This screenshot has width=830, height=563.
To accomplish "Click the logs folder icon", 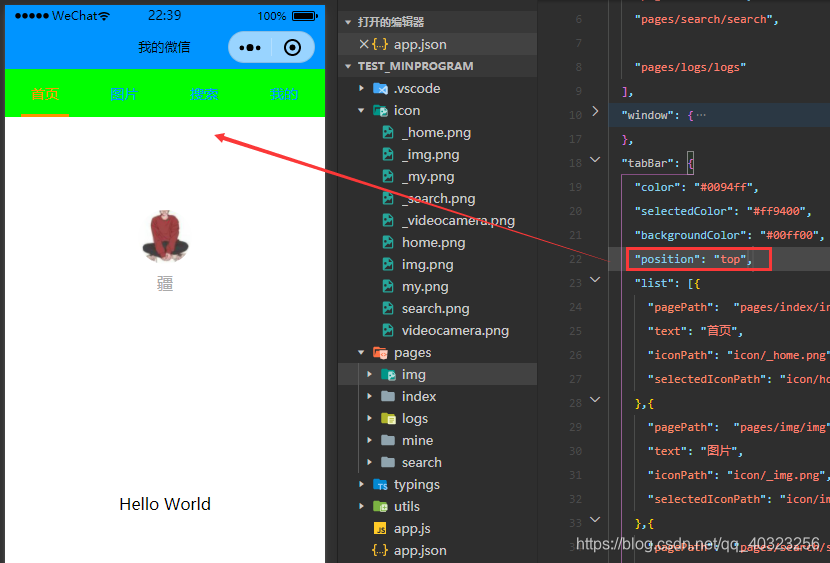I will [x=388, y=419].
